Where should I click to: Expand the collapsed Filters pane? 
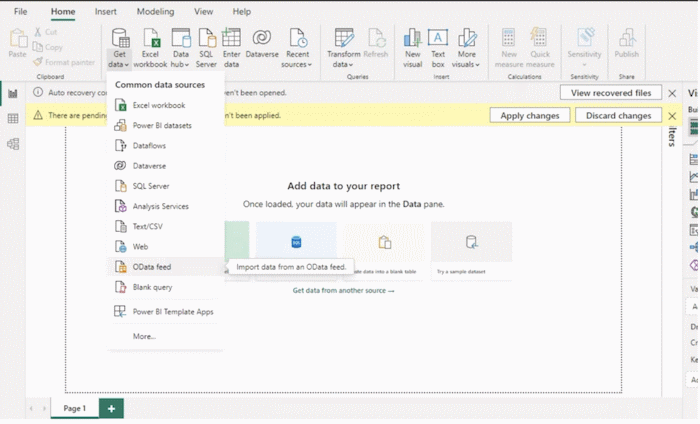(672, 136)
